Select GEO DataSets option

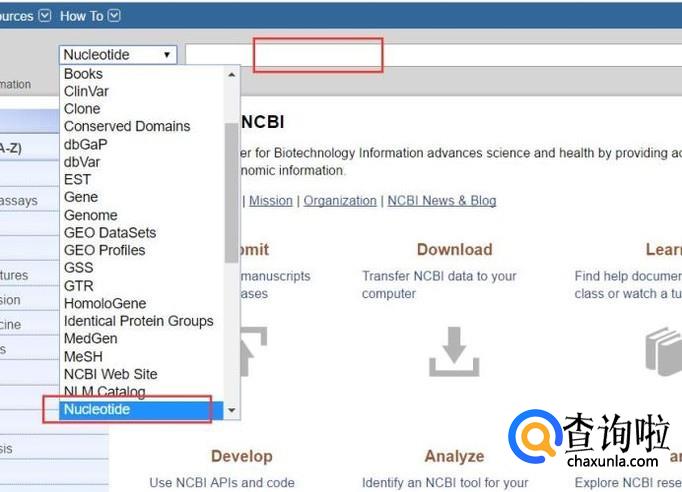click(x=141, y=233)
